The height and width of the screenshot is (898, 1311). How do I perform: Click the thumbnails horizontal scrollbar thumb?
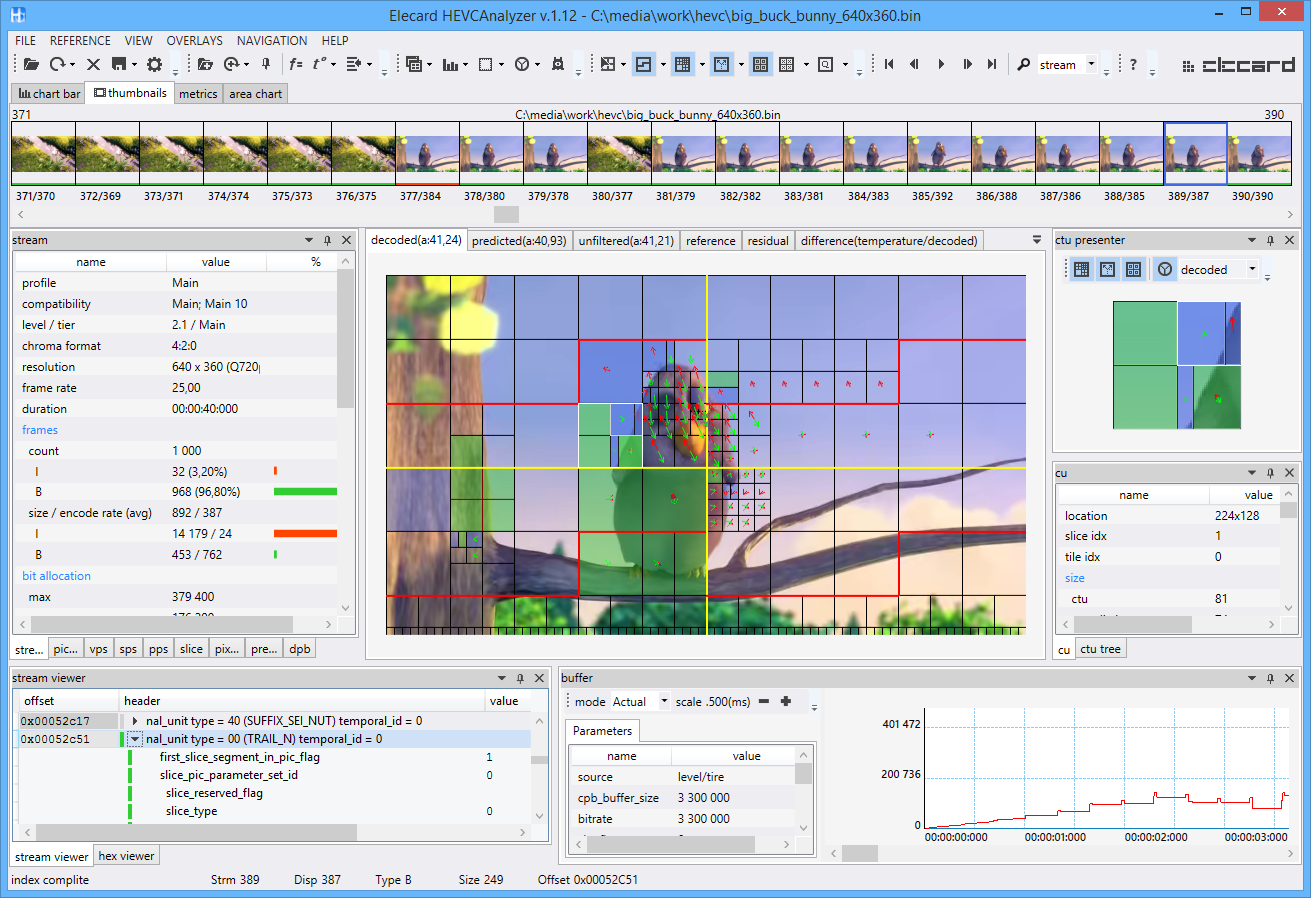pos(507,214)
